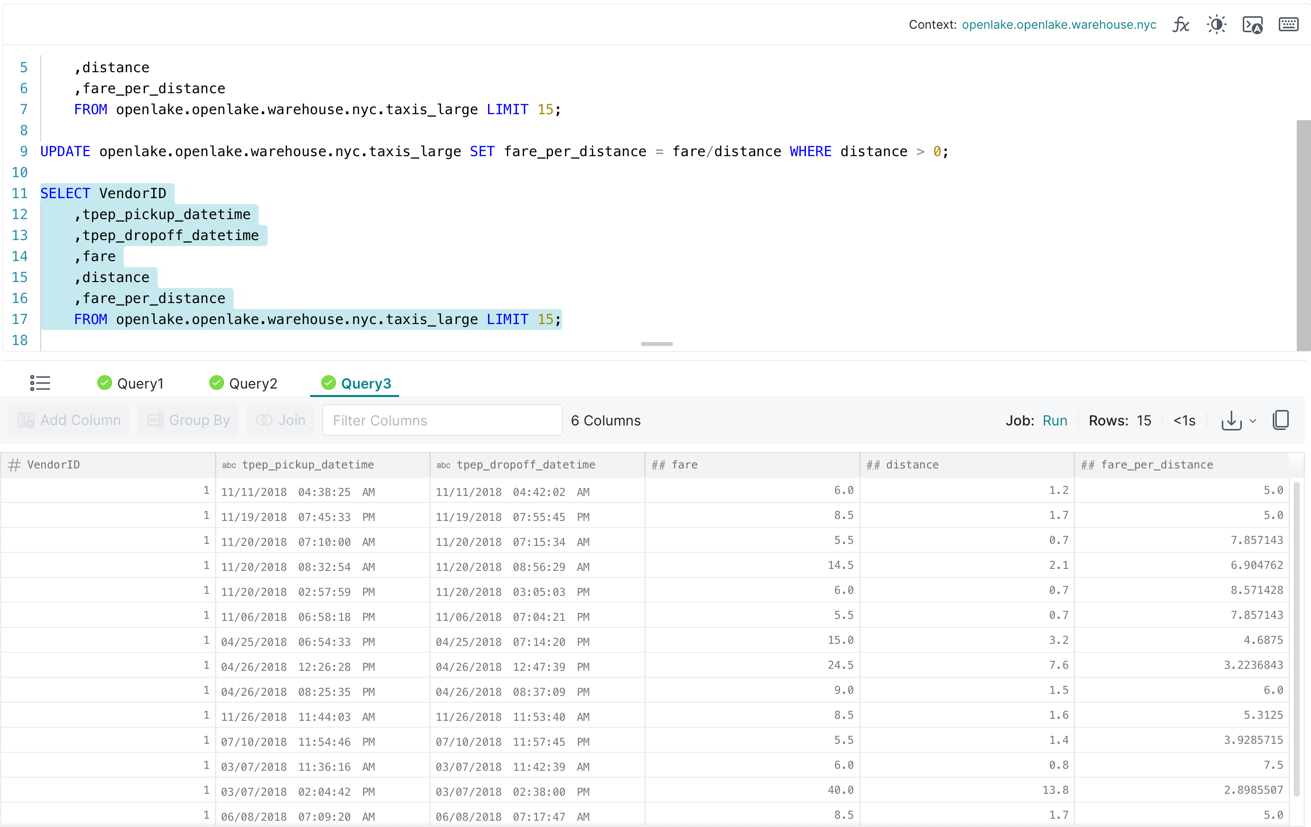Click the autocomplete terminal icon

tap(1252, 25)
